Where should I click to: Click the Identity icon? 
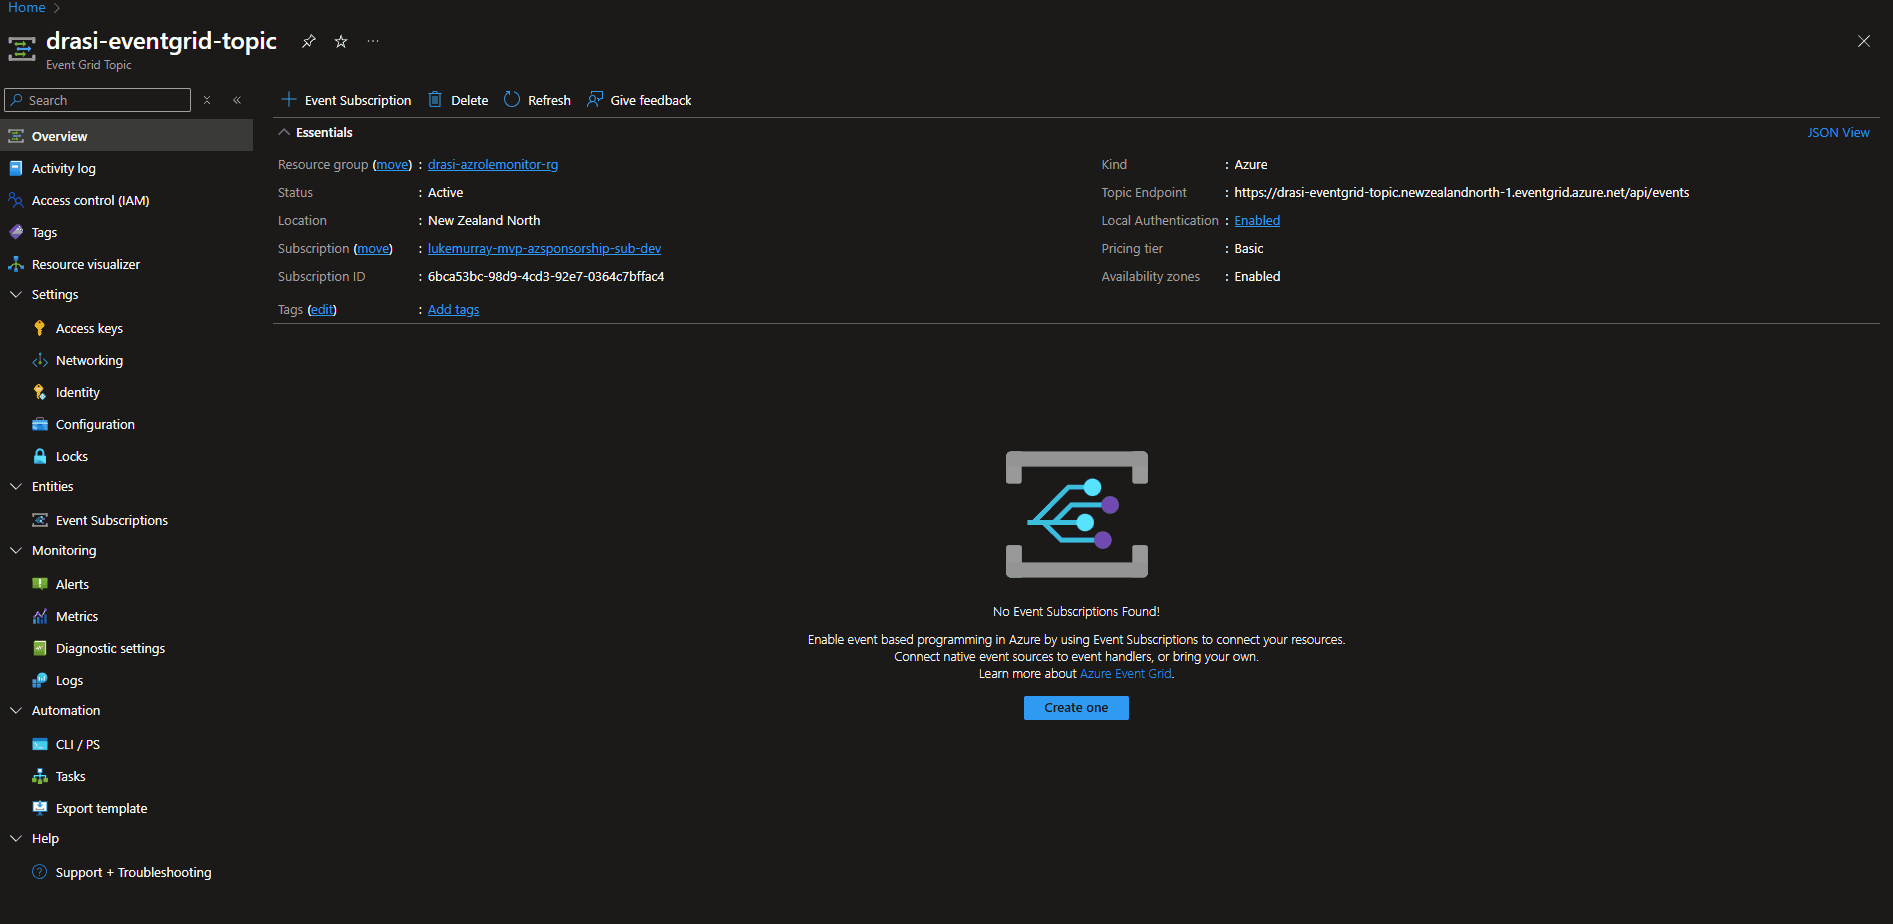40,392
